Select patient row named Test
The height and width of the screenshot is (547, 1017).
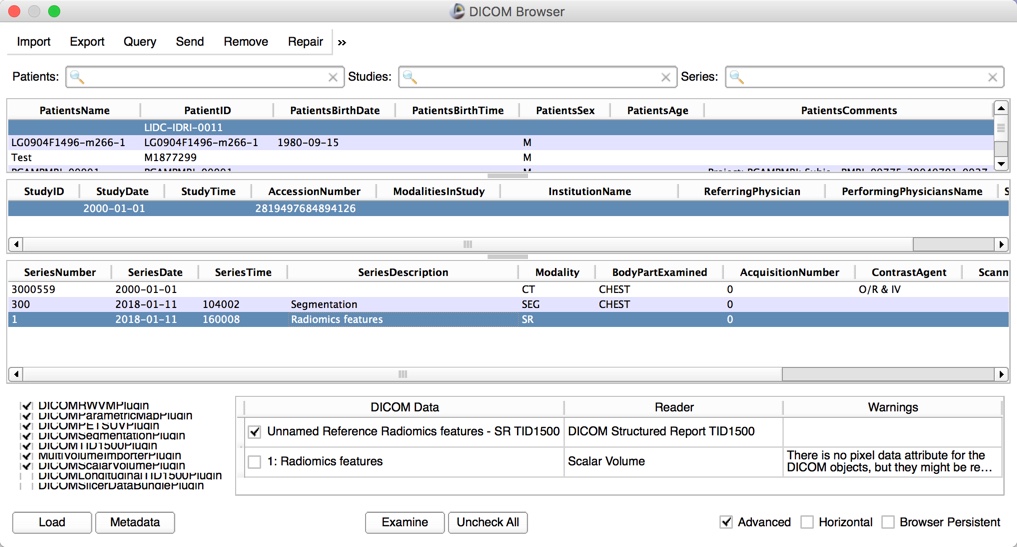500,157
